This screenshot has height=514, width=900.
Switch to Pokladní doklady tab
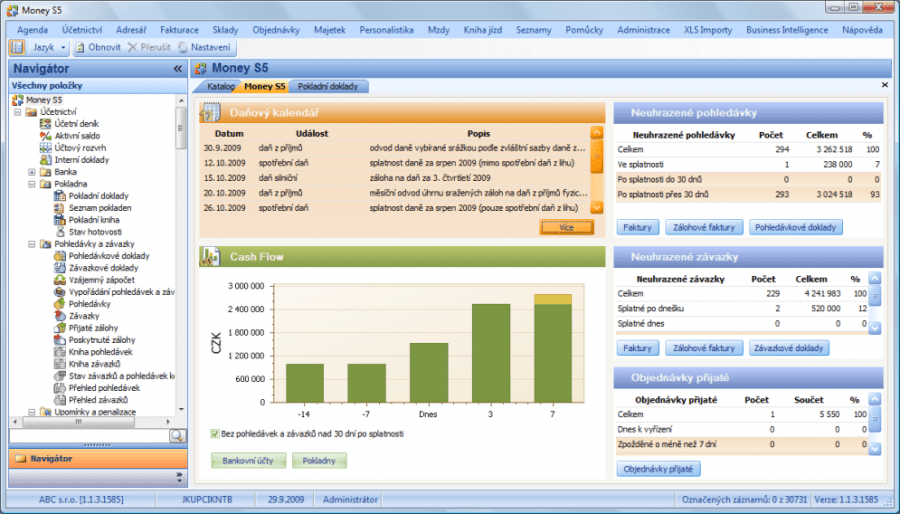click(x=329, y=86)
